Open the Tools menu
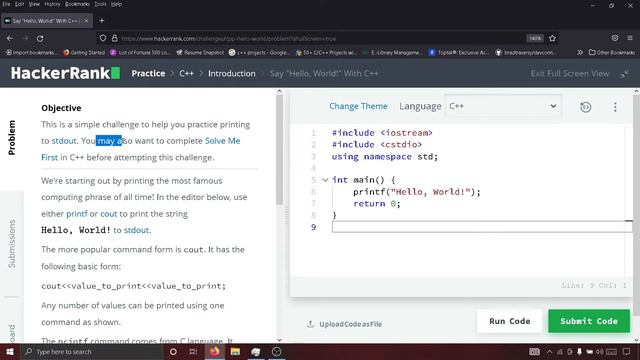Image resolution: width=640 pixels, height=360 pixels. click(100, 4)
